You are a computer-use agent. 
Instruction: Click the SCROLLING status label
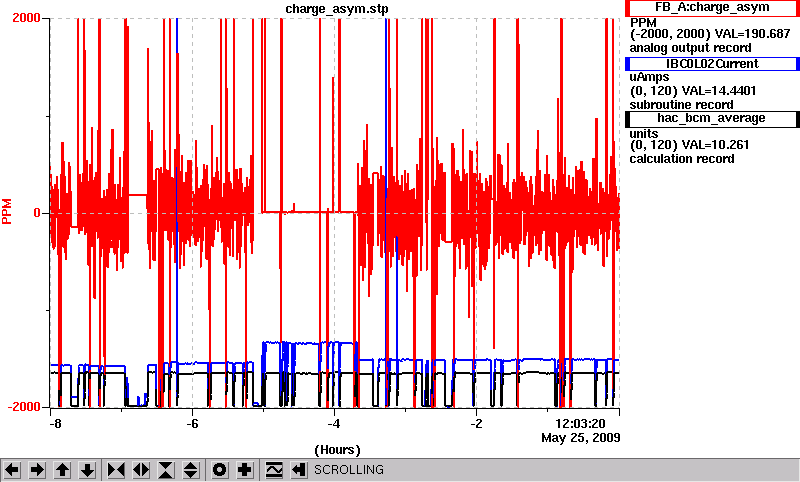(349, 470)
